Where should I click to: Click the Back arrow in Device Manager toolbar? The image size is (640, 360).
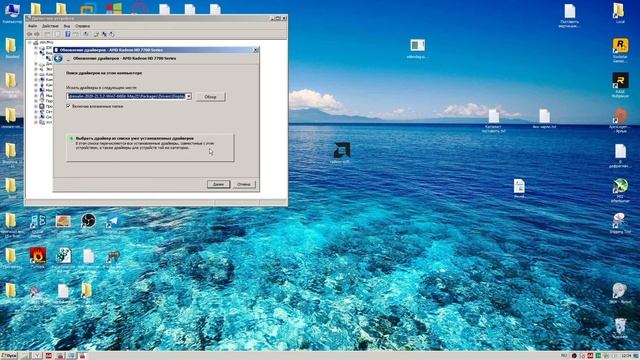(x=29, y=34)
